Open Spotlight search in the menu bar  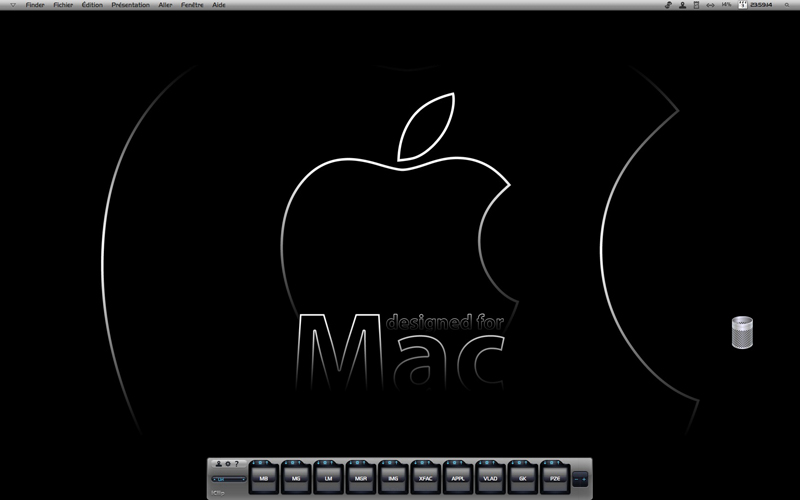tap(787, 5)
